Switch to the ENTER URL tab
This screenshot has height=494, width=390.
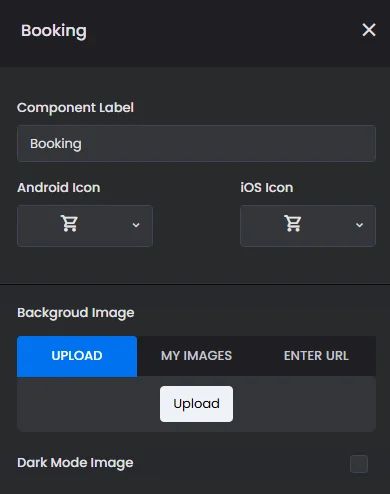316,356
